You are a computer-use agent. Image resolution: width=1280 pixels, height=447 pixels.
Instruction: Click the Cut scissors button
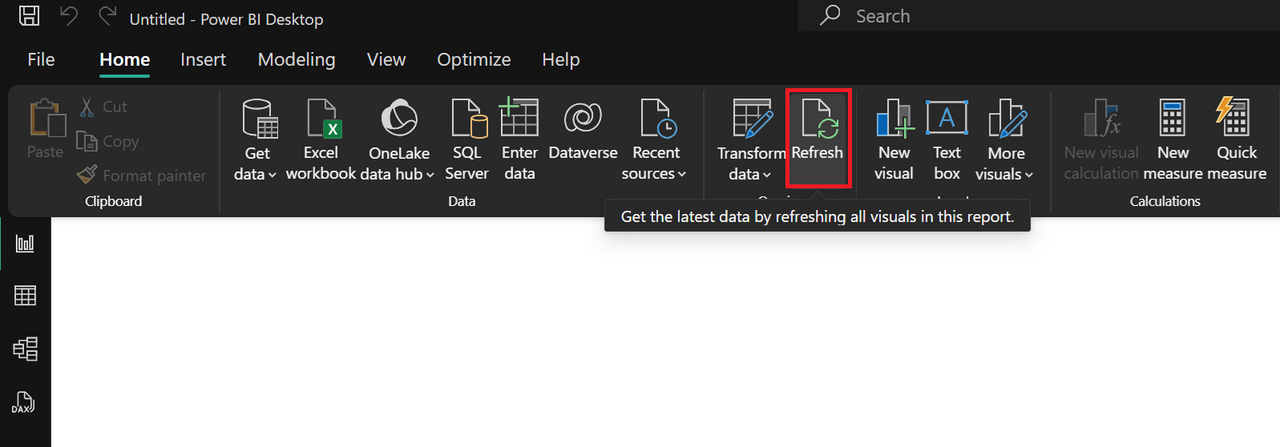pyautogui.click(x=103, y=107)
